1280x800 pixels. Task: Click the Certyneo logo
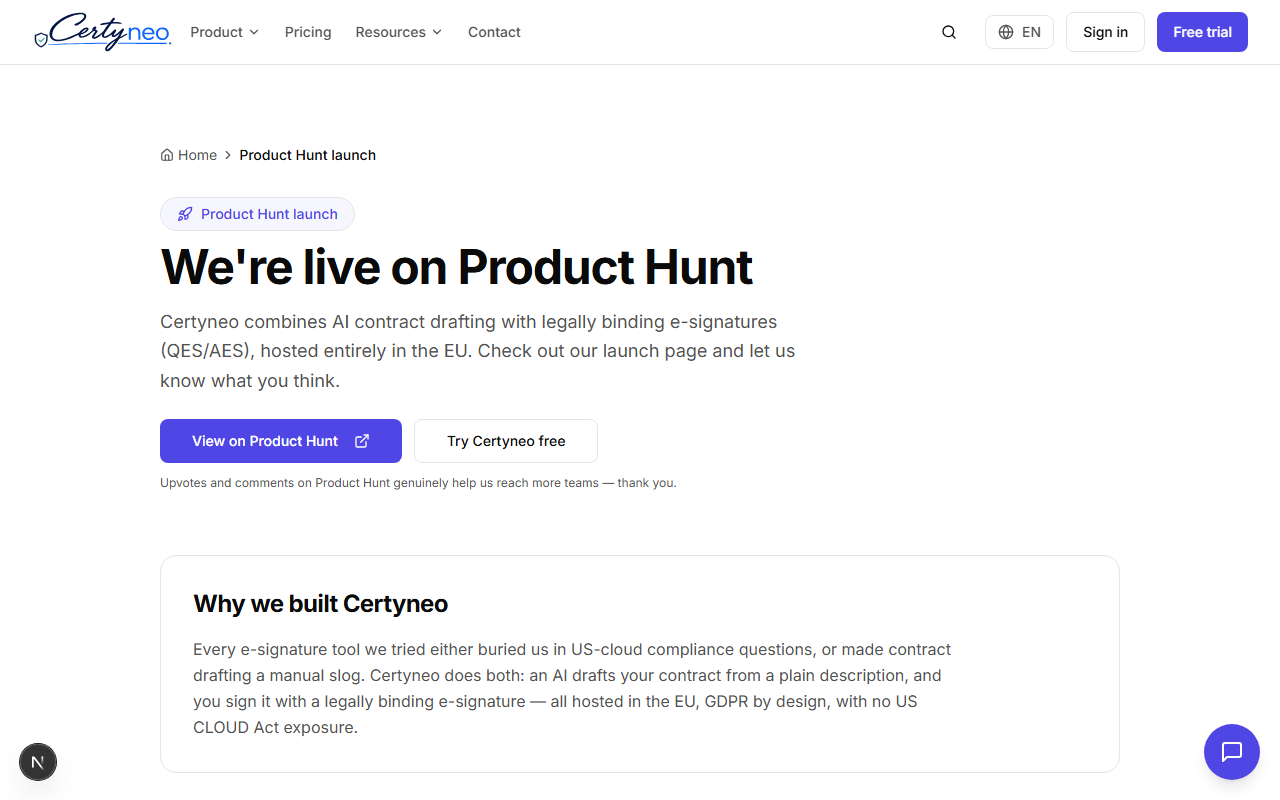coord(102,32)
